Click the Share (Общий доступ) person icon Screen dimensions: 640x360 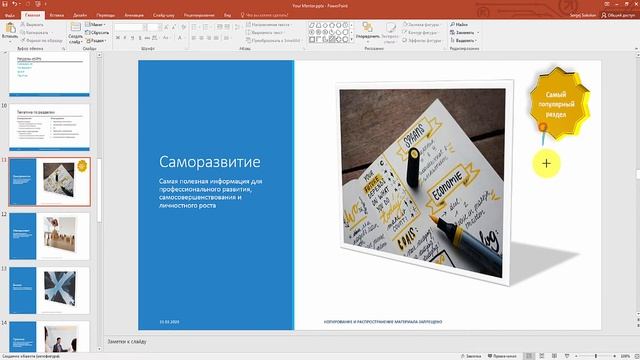pyautogui.click(x=604, y=15)
